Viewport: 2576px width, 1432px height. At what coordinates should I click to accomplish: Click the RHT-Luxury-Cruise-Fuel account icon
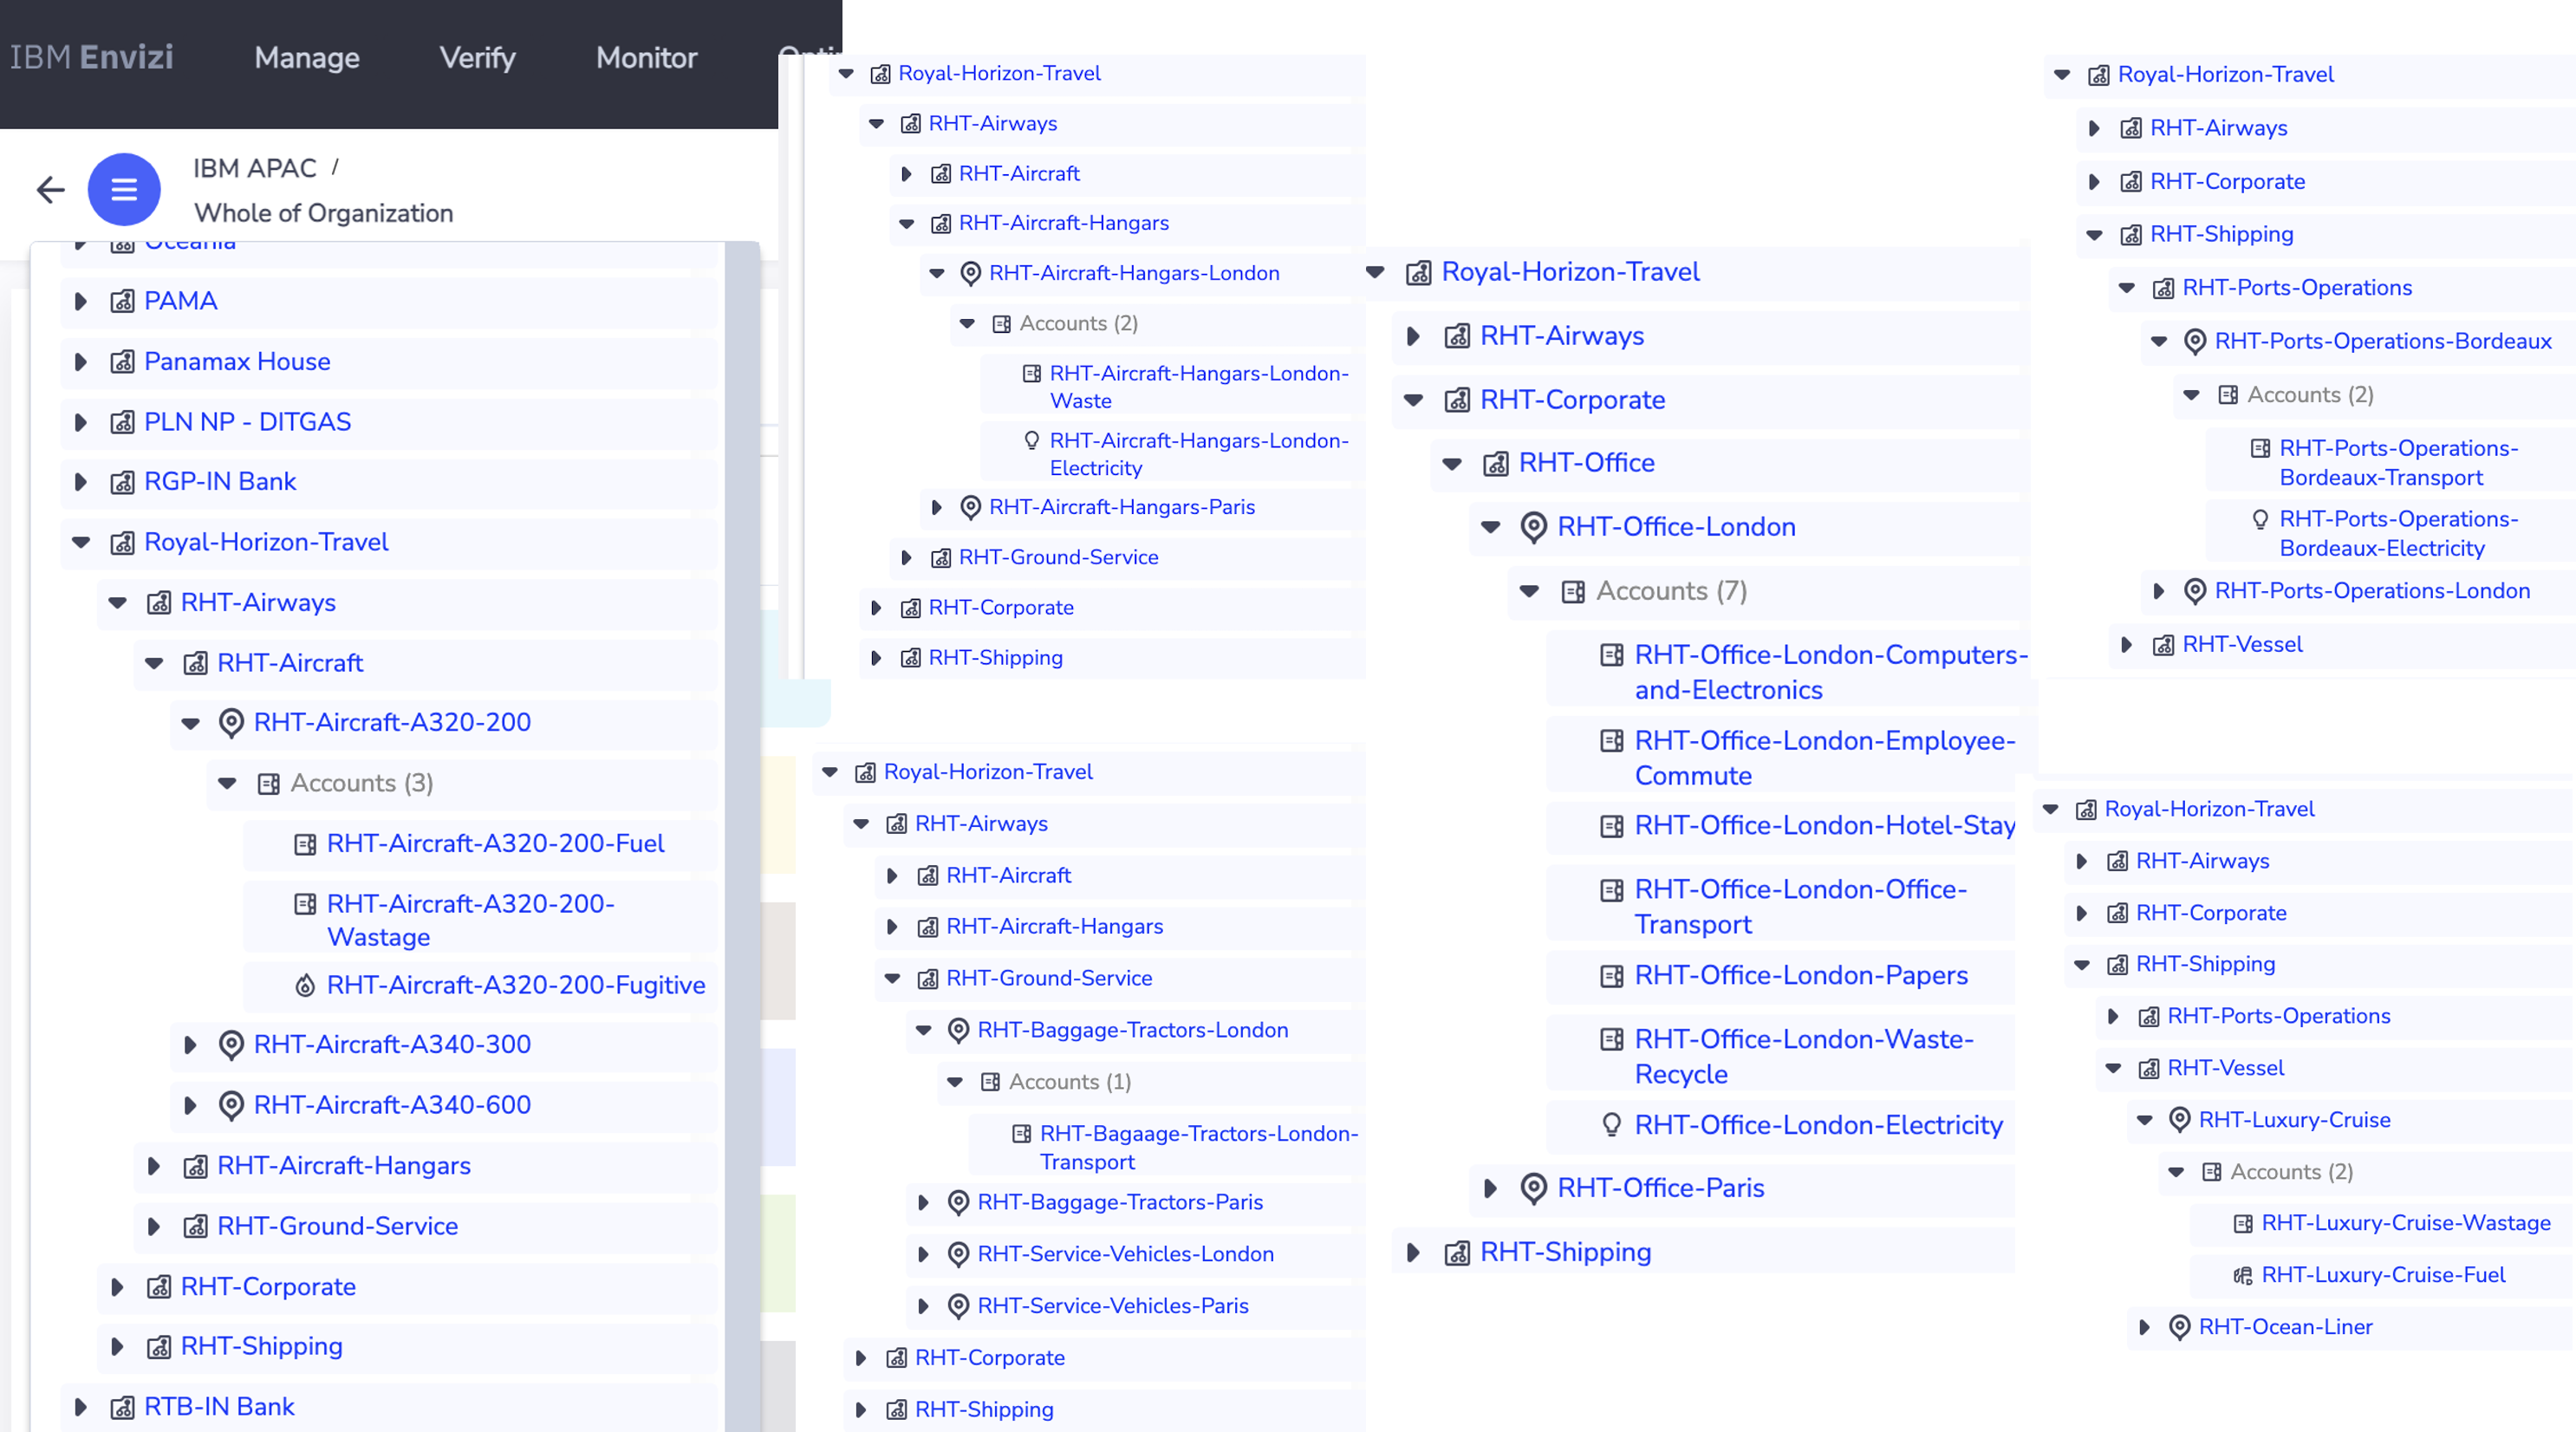click(2243, 1275)
